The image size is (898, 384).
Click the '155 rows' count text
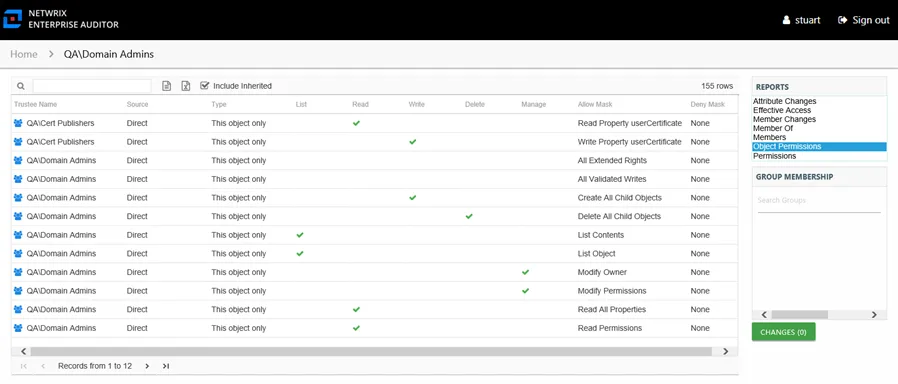[x=717, y=86]
